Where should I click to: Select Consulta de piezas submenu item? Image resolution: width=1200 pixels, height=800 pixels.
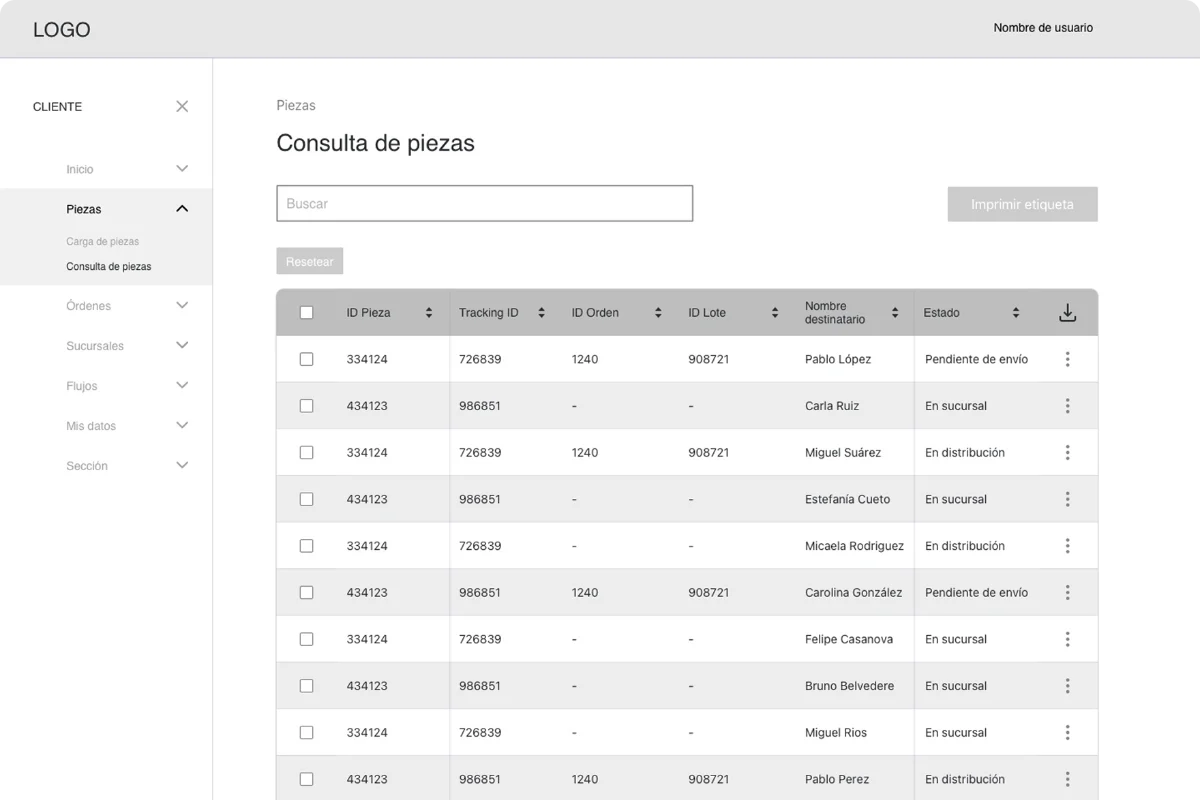[109, 267]
